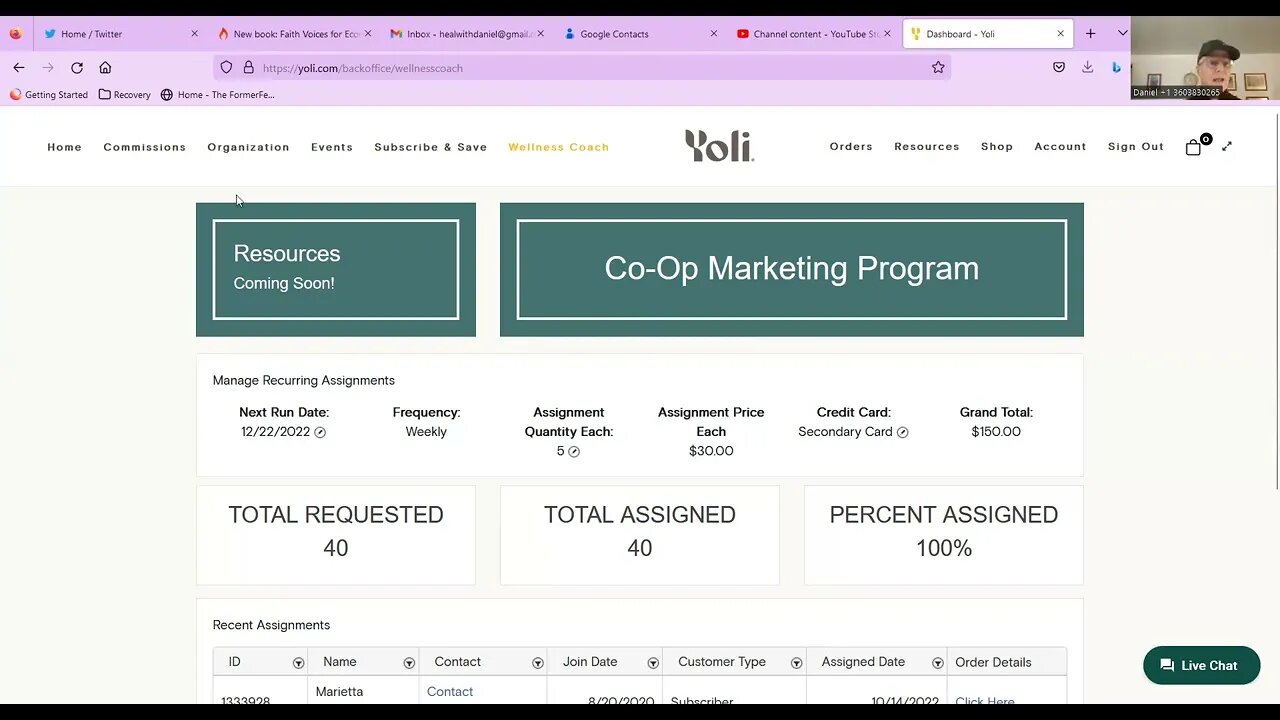Viewport: 1280px width, 720px height.
Task: Open the shopping cart icon
Action: tap(1194, 146)
